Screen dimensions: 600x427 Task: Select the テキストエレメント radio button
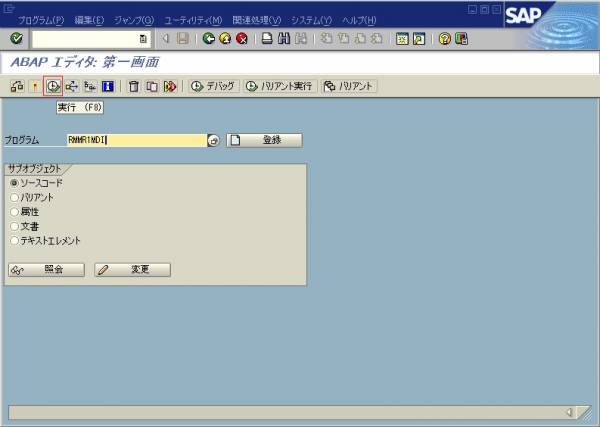(x=14, y=240)
